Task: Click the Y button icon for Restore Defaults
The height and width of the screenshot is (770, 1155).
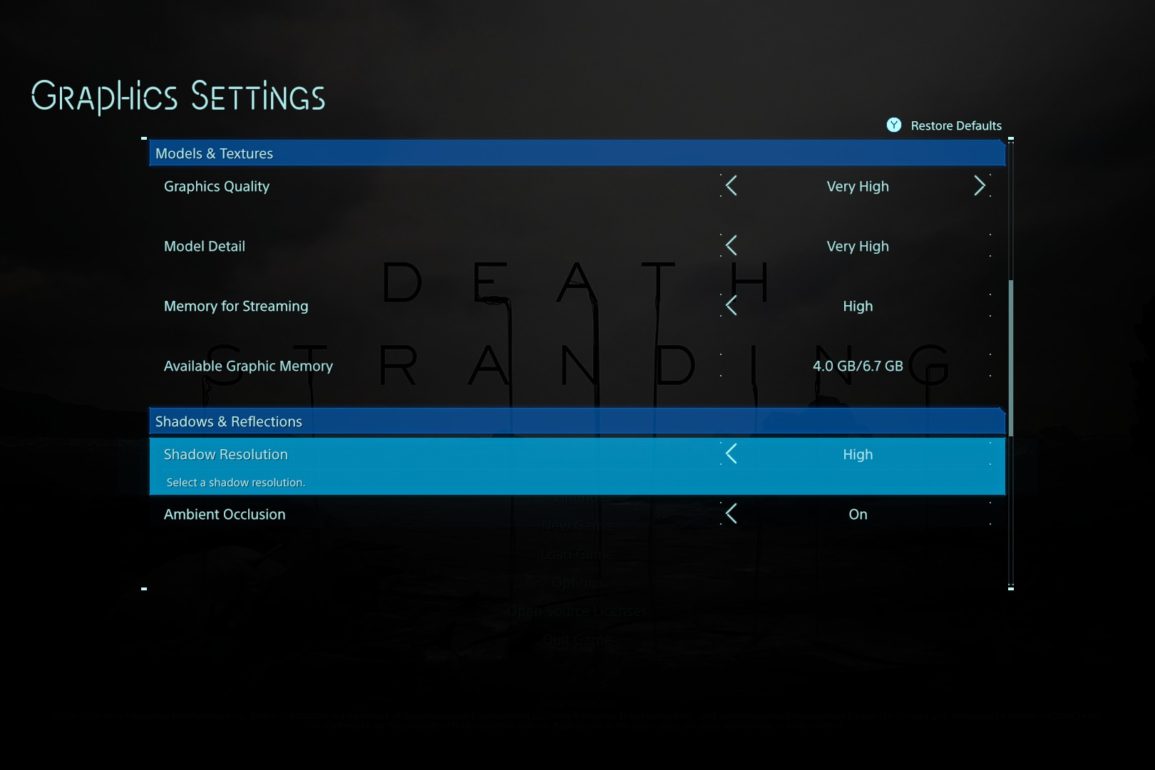Action: click(894, 125)
